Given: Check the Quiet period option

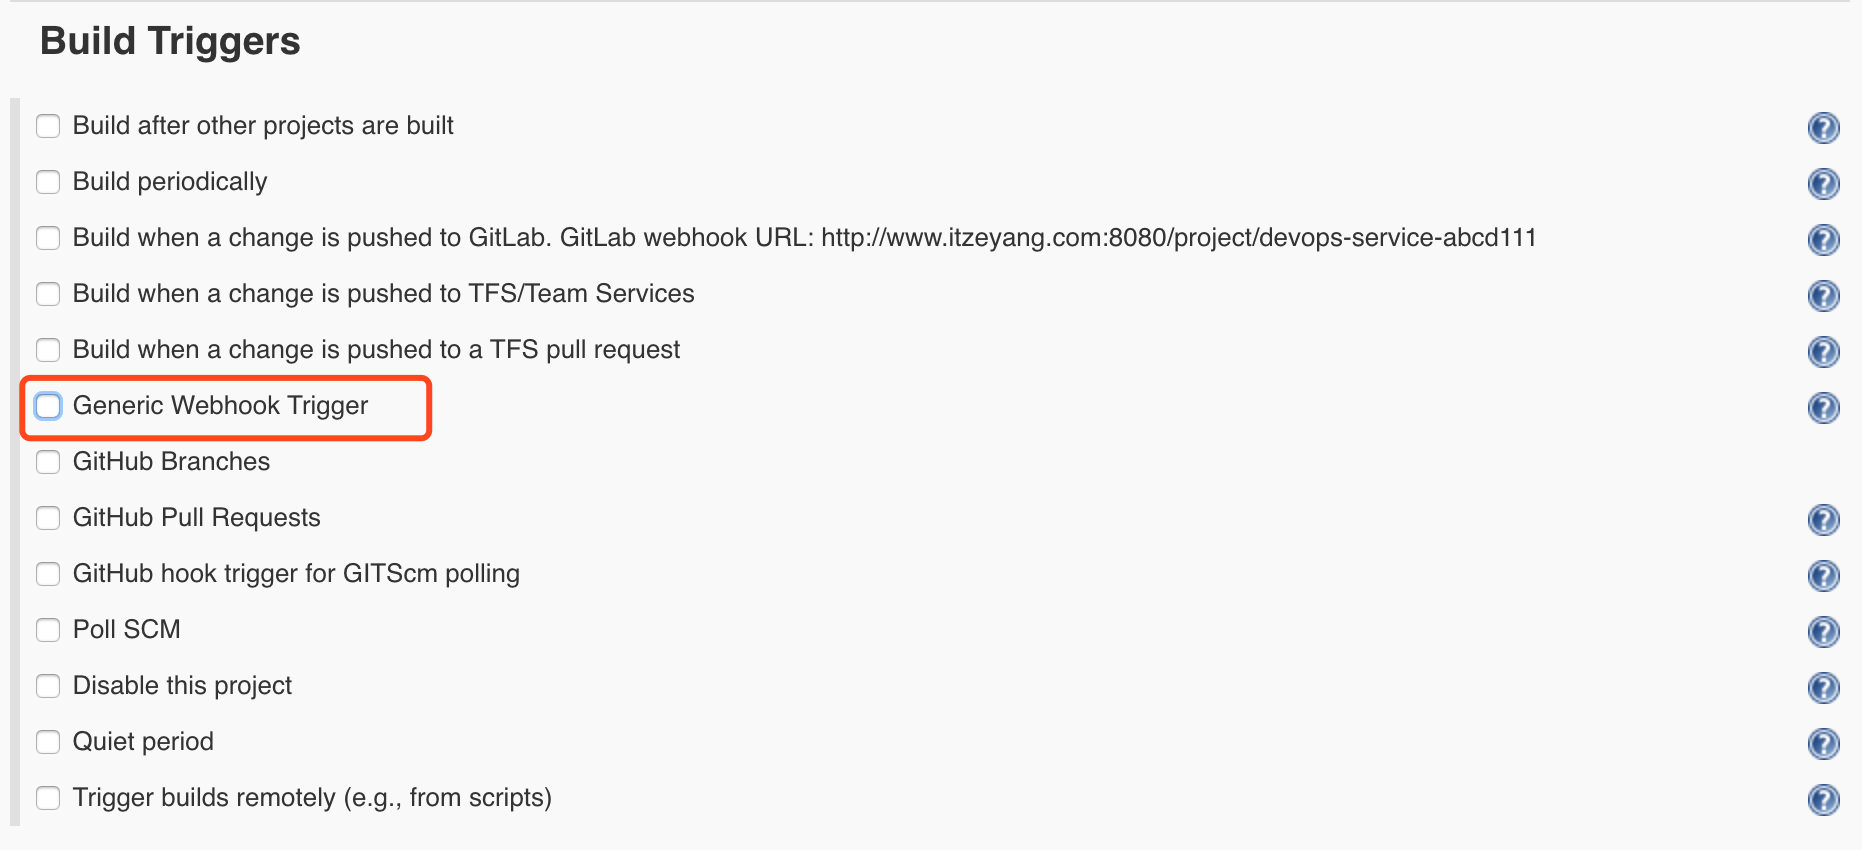Looking at the screenshot, I should (x=48, y=742).
